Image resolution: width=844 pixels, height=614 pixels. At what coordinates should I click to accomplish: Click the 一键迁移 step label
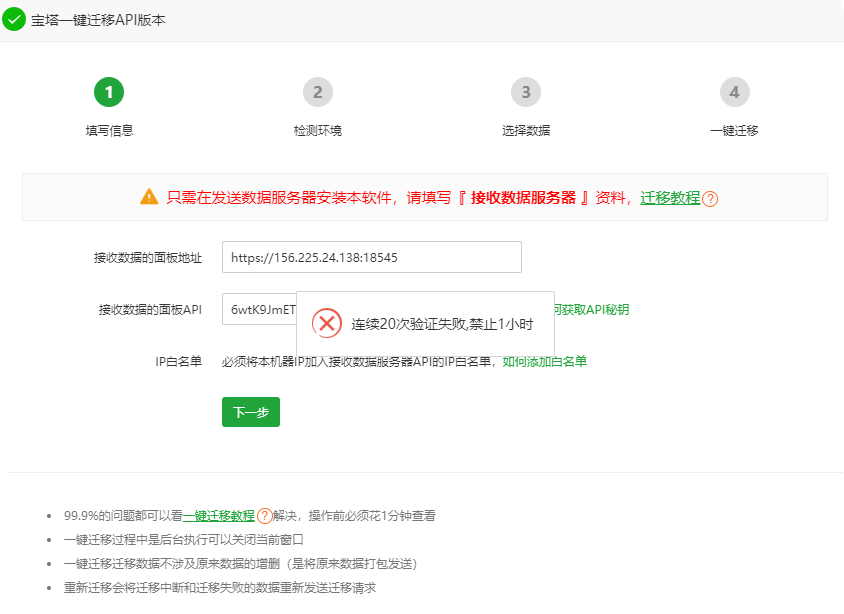[734, 131]
